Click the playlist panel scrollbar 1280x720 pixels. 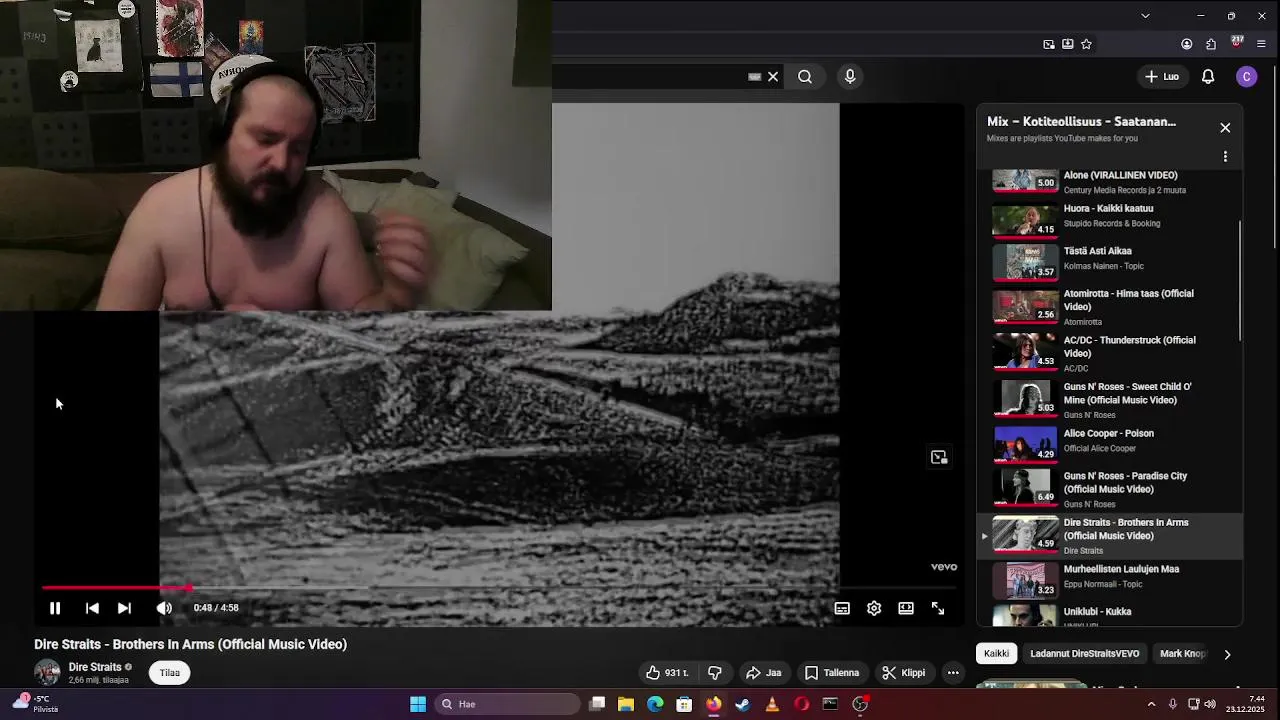click(x=1240, y=280)
